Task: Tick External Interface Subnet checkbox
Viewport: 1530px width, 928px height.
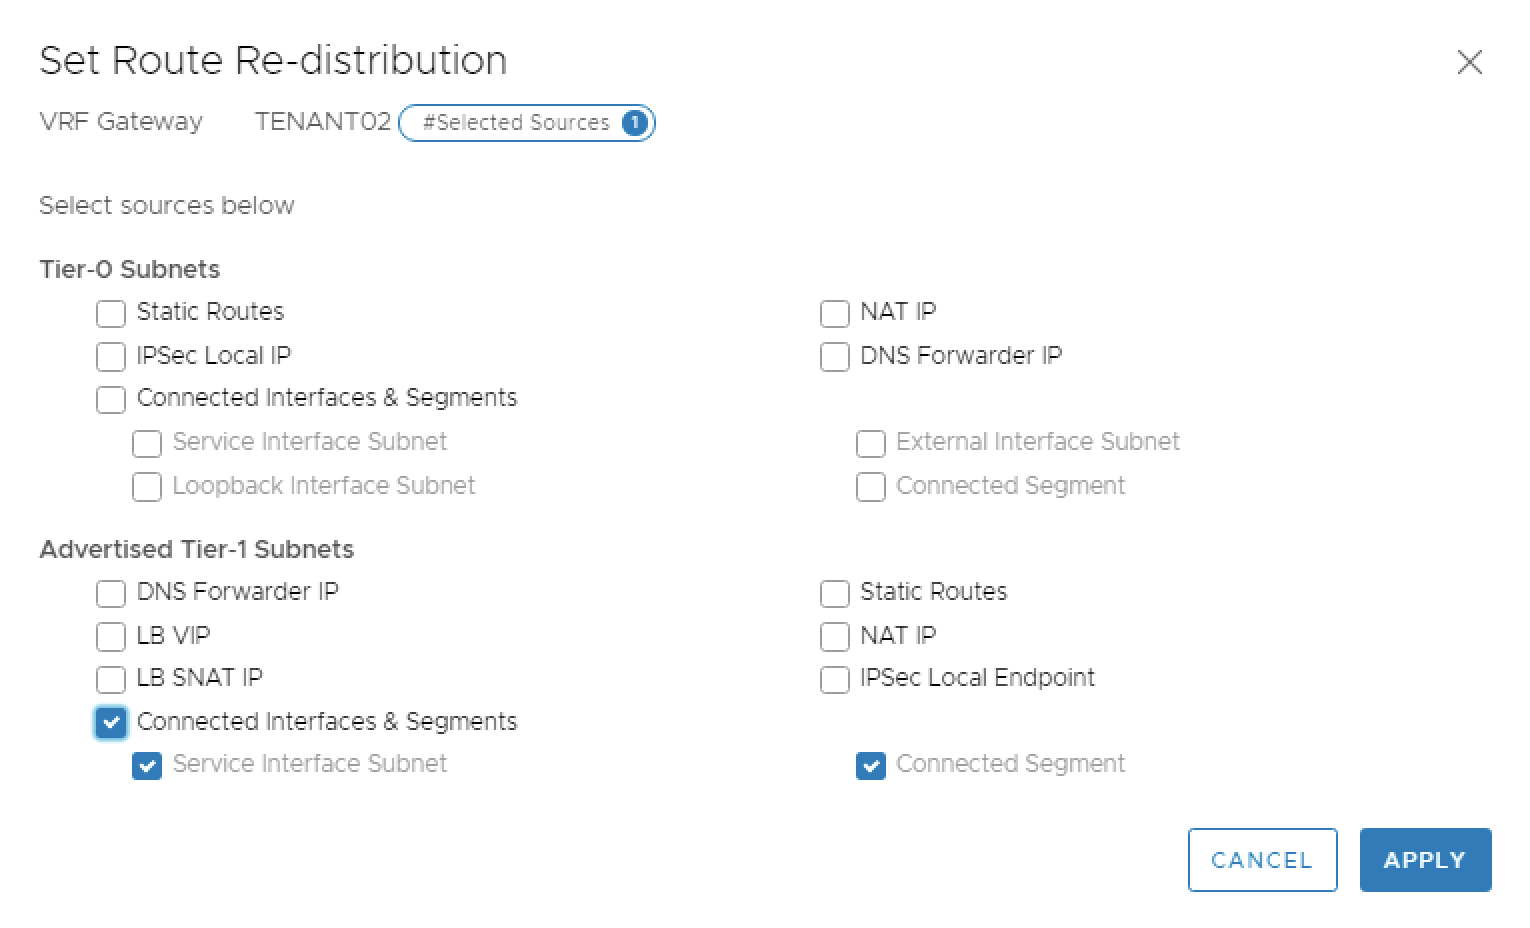Action: (x=870, y=443)
